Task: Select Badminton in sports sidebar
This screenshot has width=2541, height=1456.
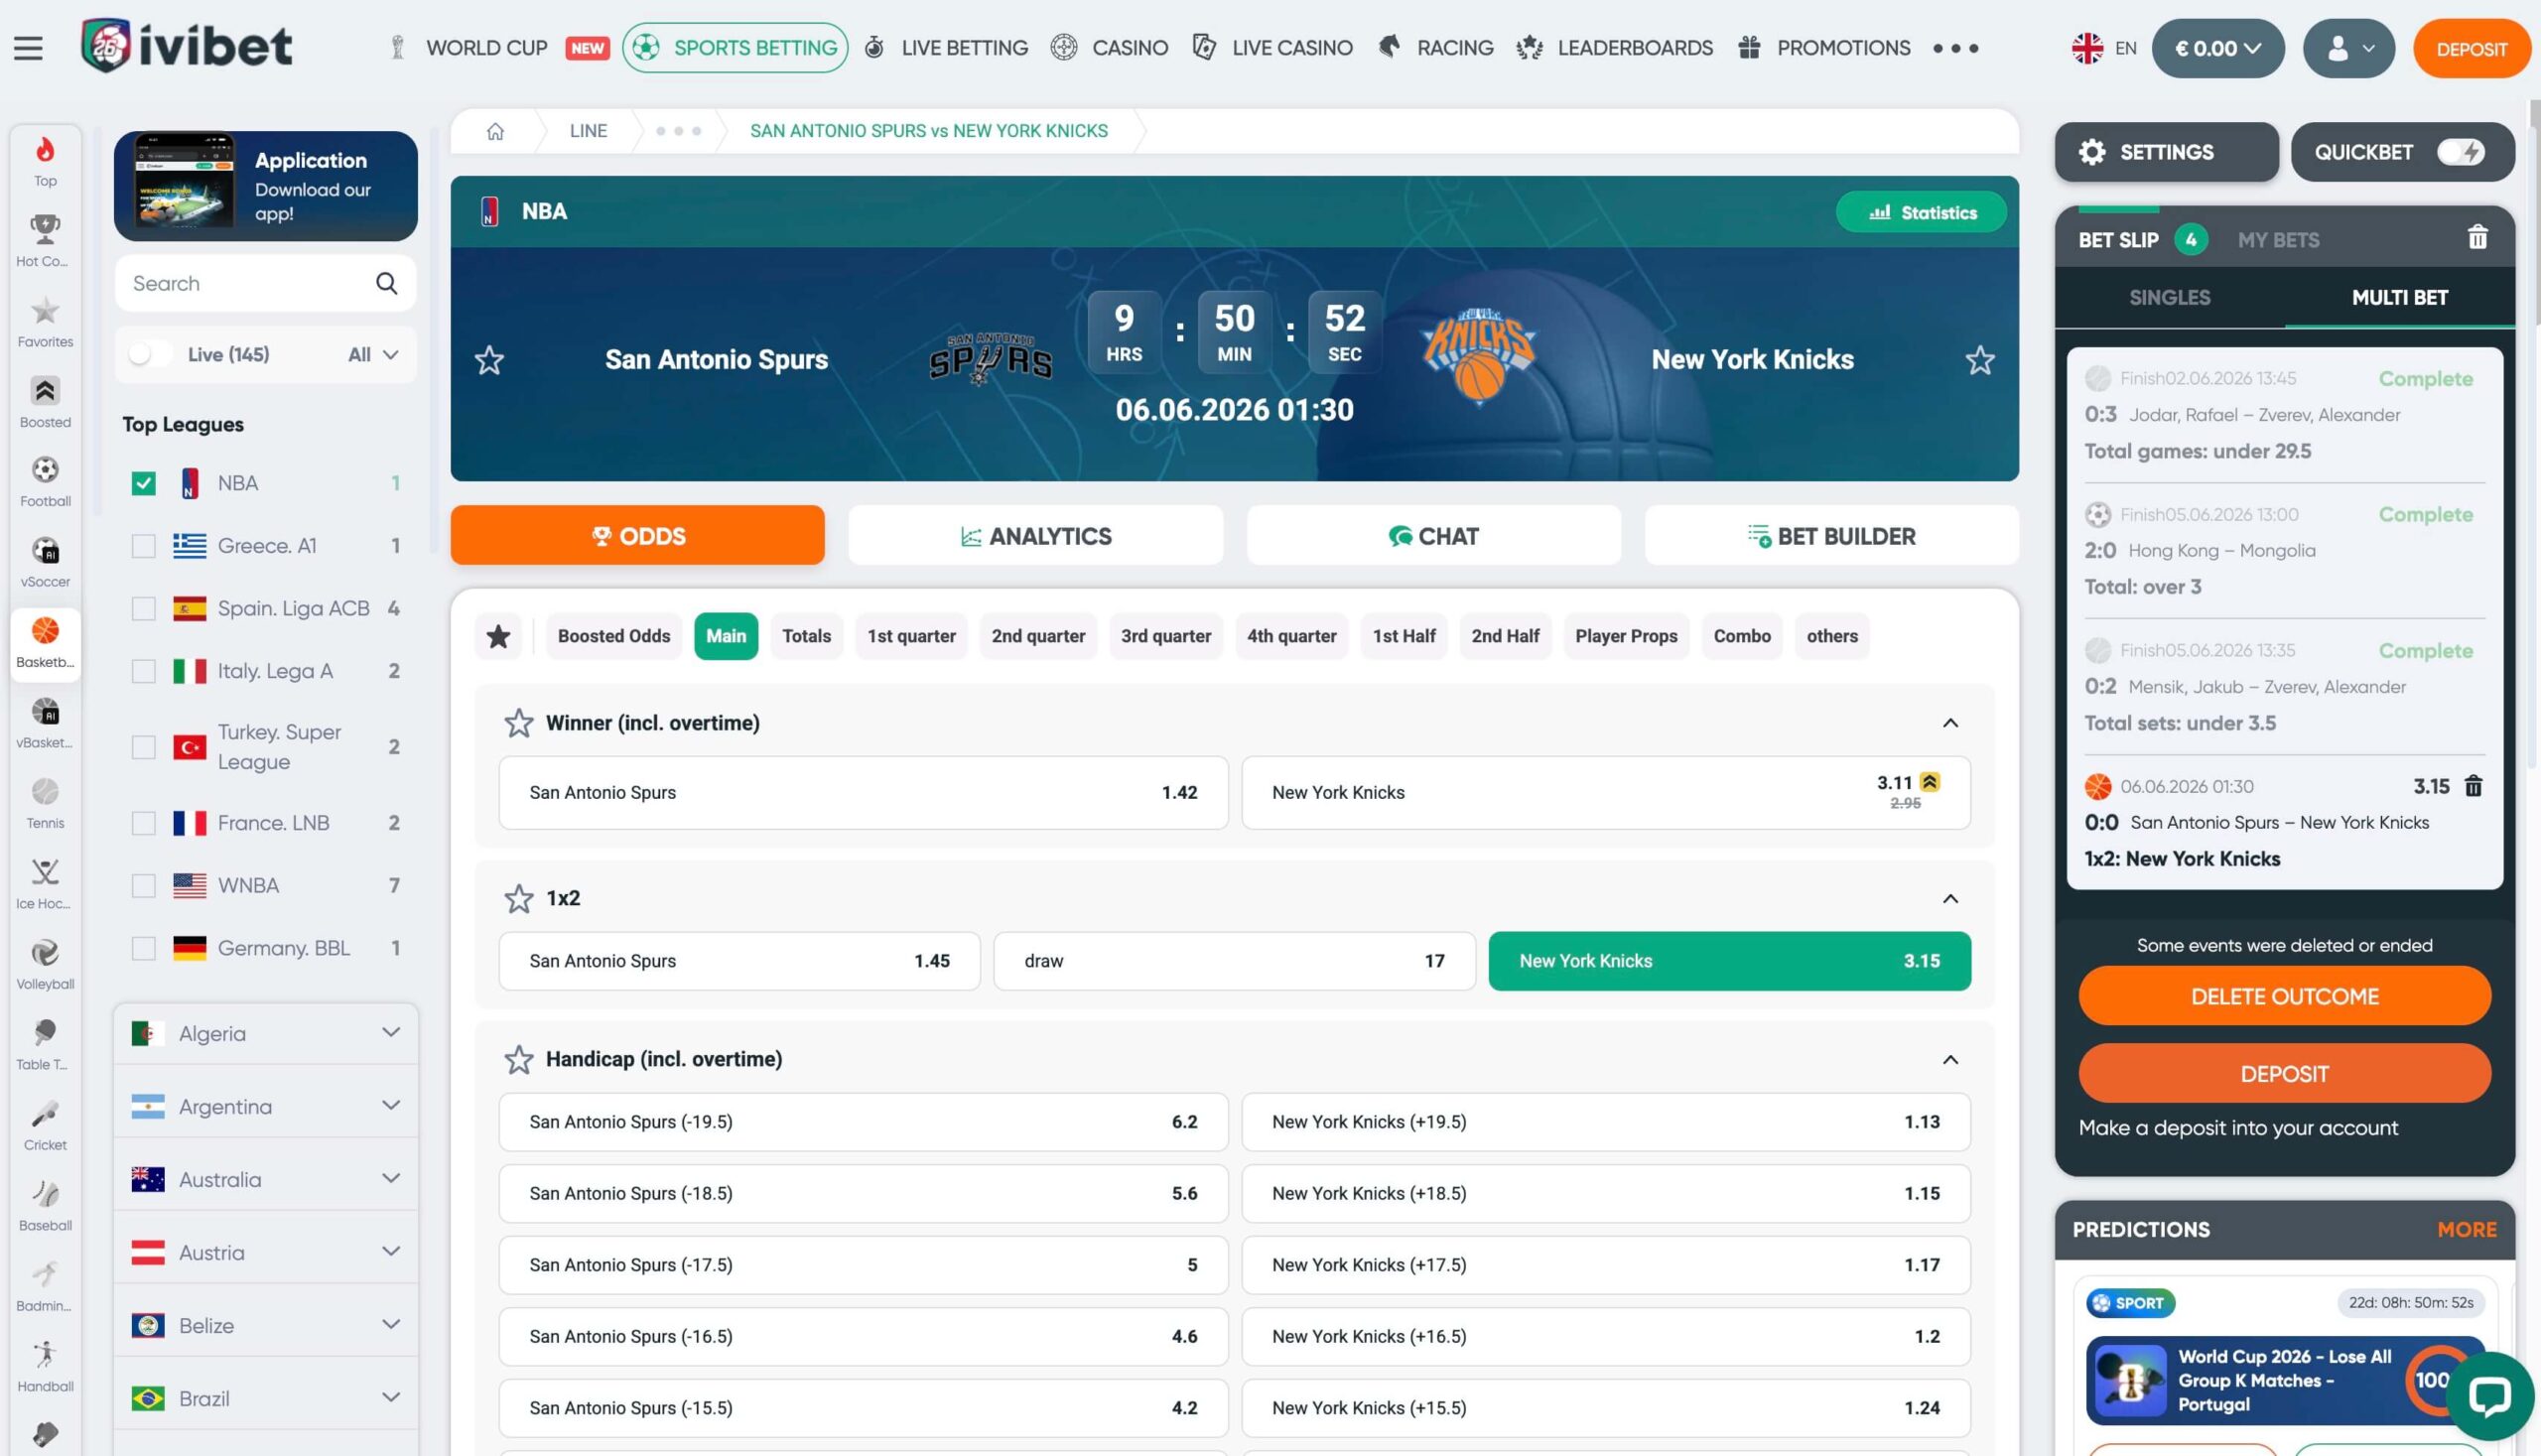Action: coord(45,1287)
